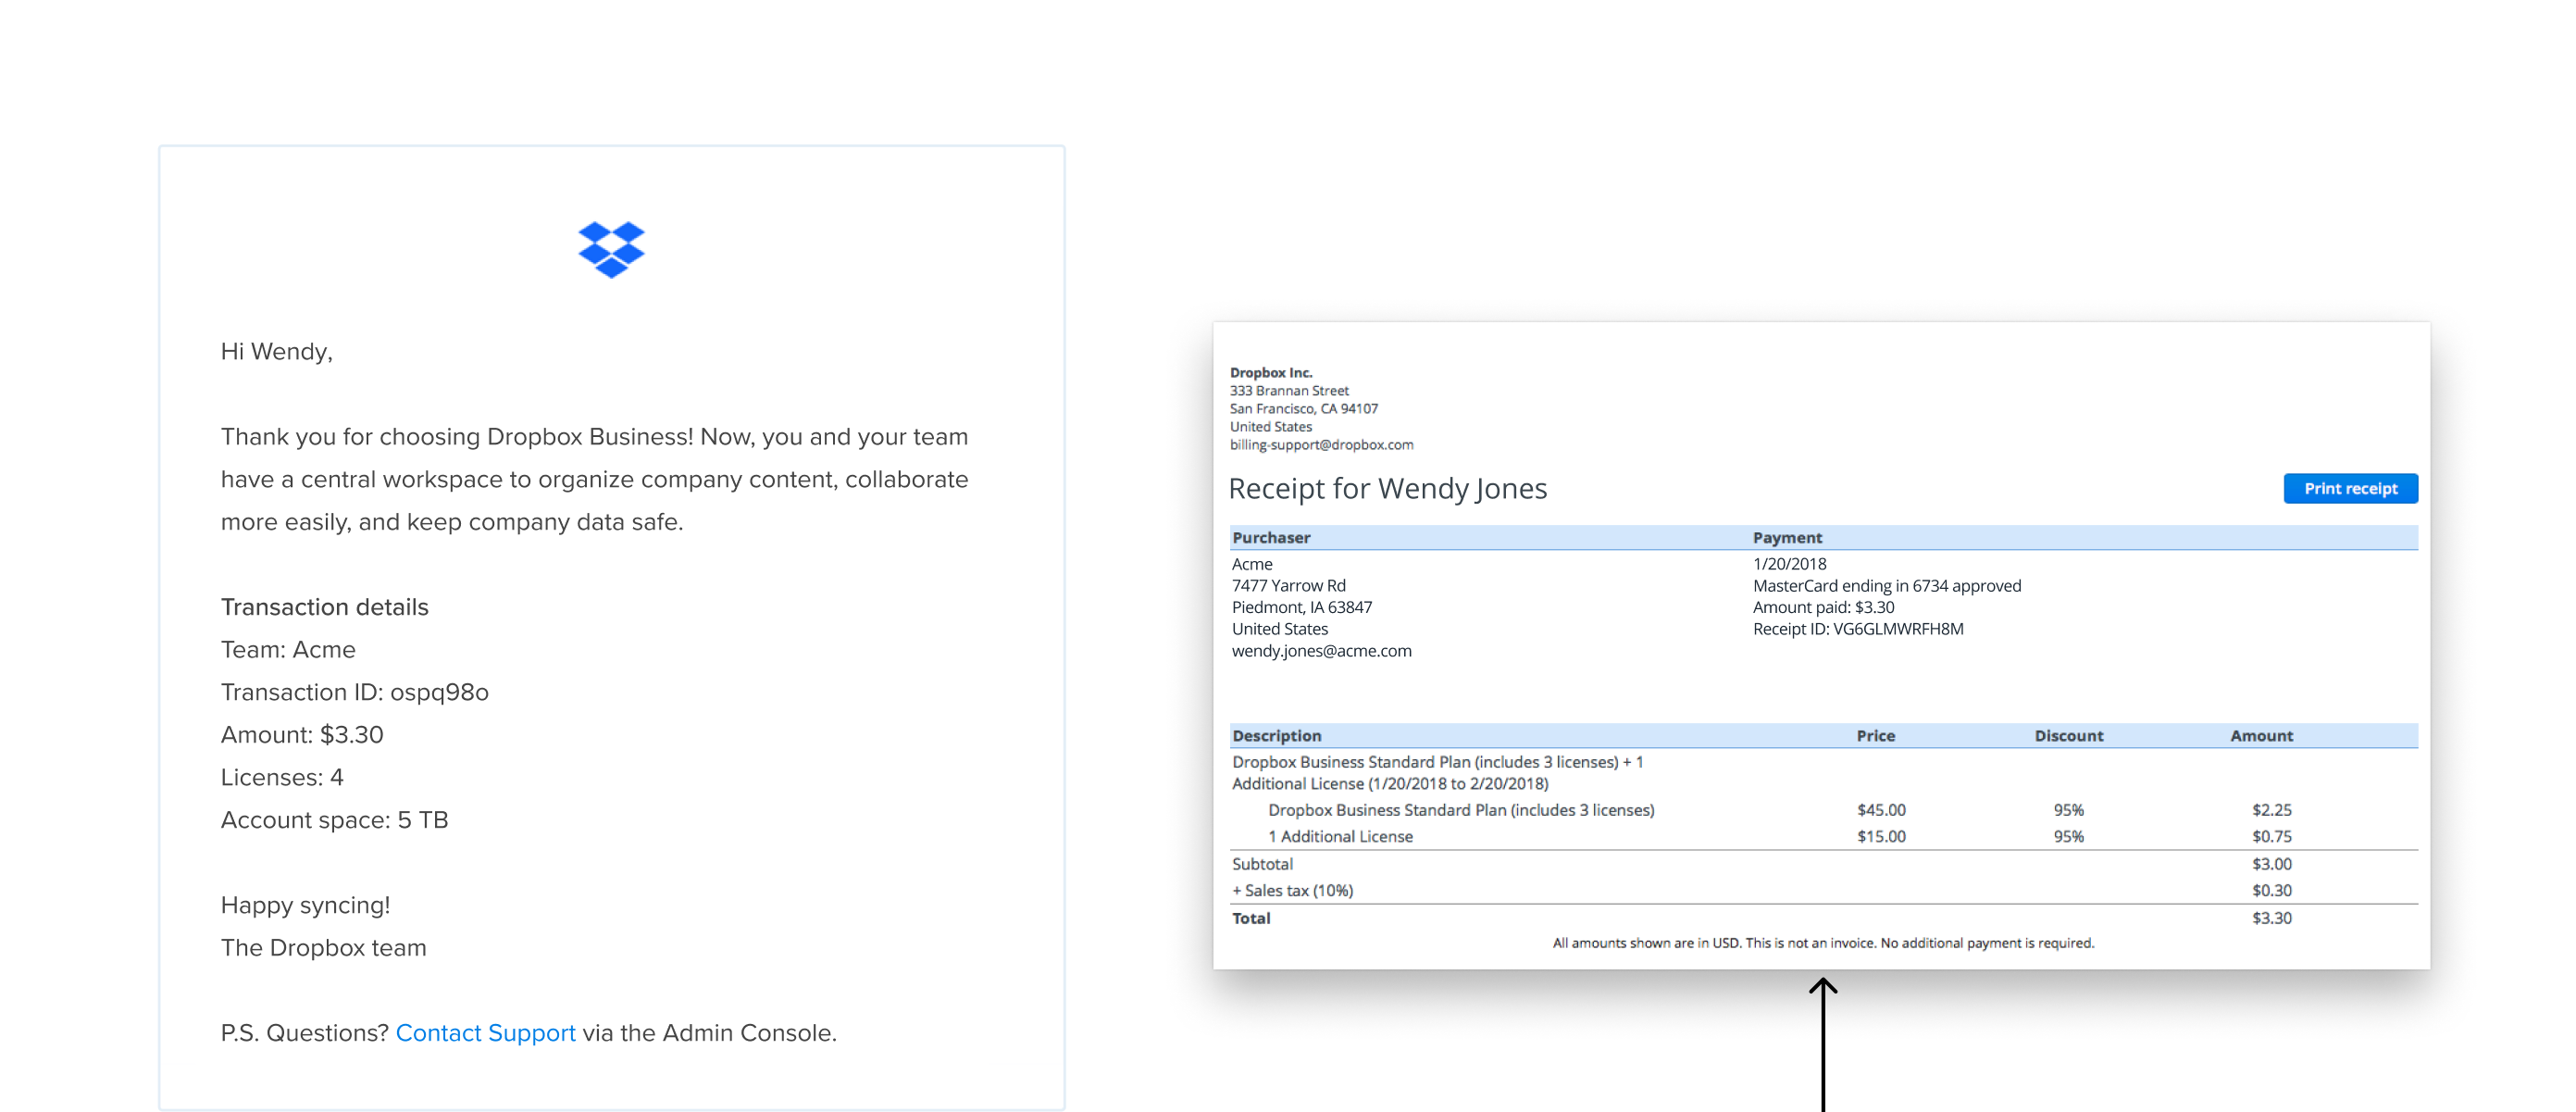Image resolution: width=2576 pixels, height=1112 pixels.
Task: Click the 'Transaction details' heading
Action: pos(324,607)
